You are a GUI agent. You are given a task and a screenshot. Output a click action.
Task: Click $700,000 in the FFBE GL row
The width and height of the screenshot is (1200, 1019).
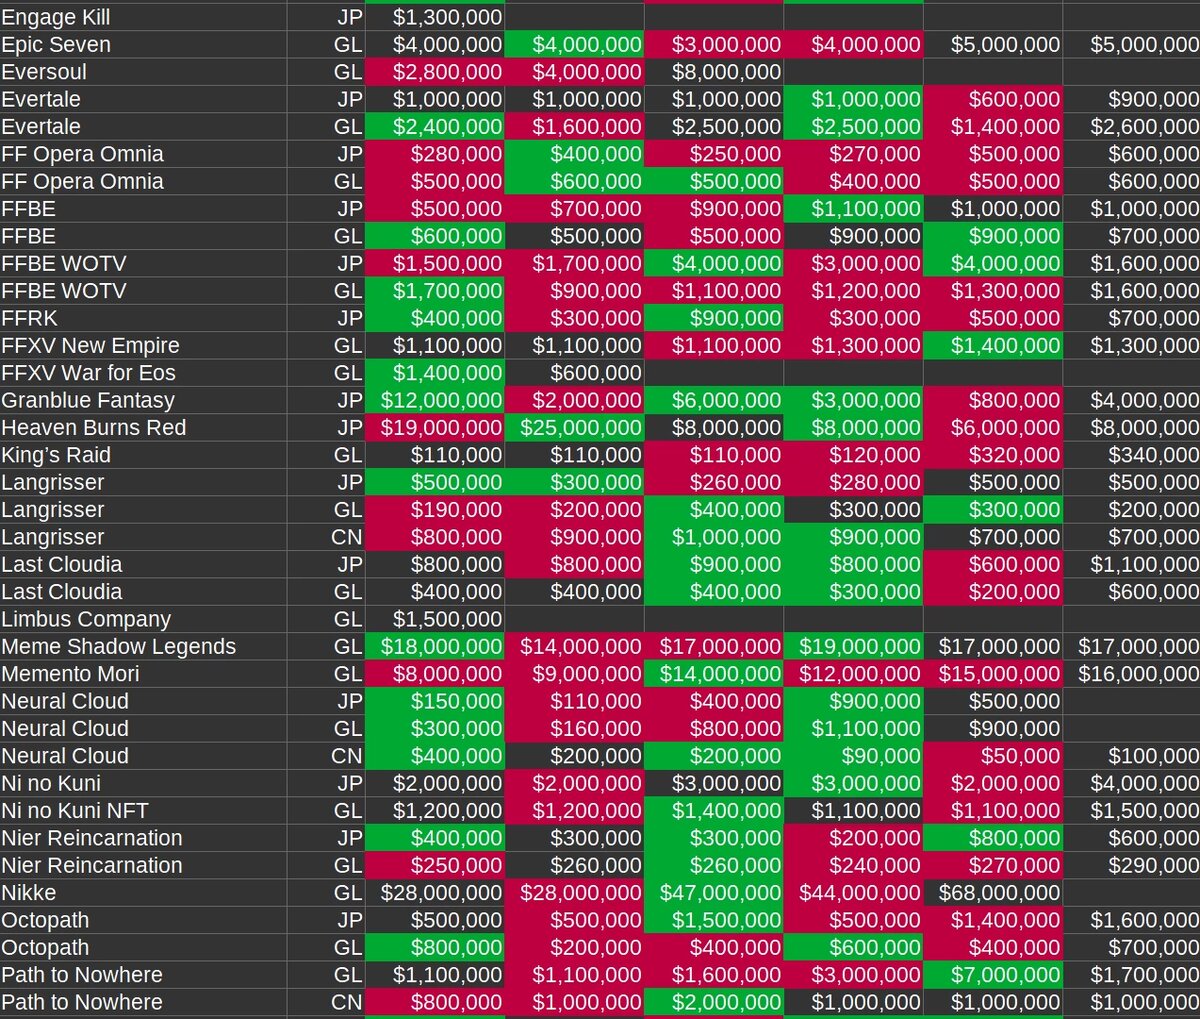tap(1132, 236)
